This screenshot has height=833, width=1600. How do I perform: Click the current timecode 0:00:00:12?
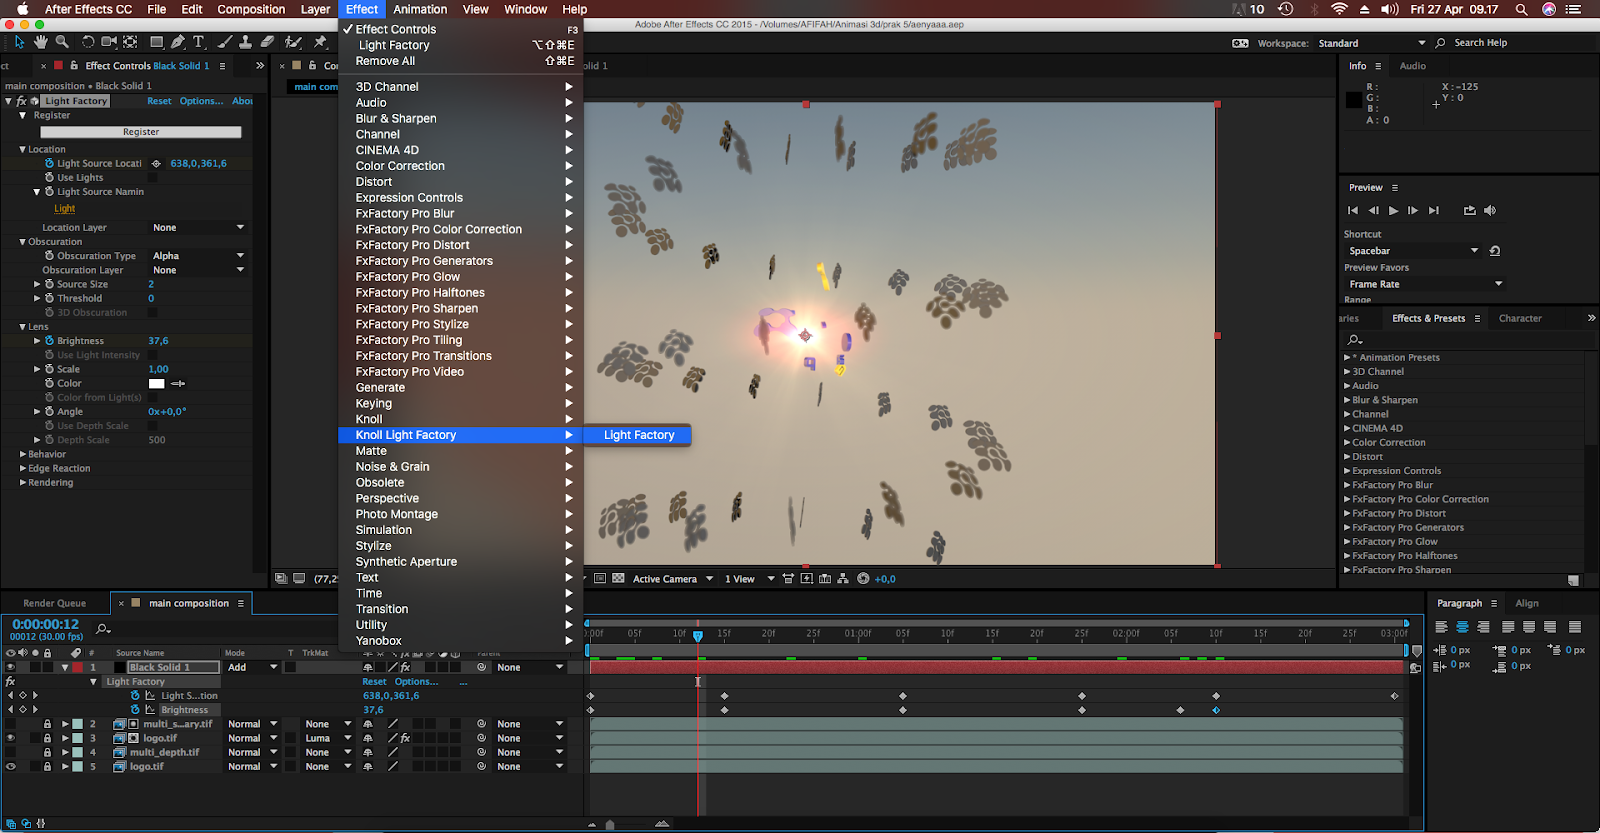[45, 624]
